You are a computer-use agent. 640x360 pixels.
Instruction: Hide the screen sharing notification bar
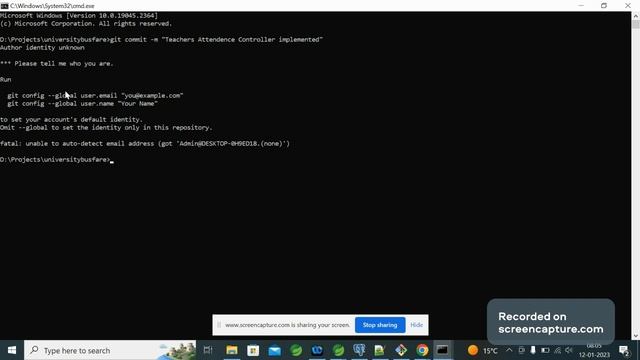(x=416, y=325)
